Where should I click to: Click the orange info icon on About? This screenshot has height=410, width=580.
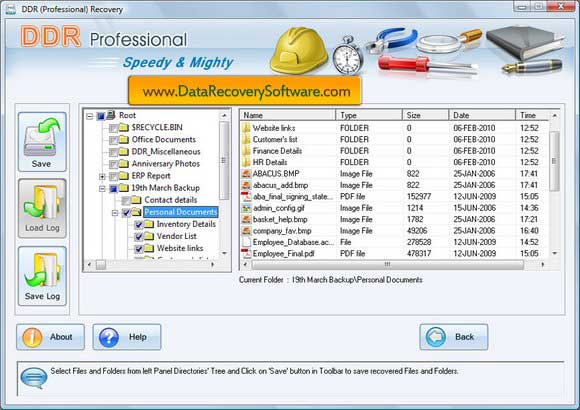click(32, 337)
